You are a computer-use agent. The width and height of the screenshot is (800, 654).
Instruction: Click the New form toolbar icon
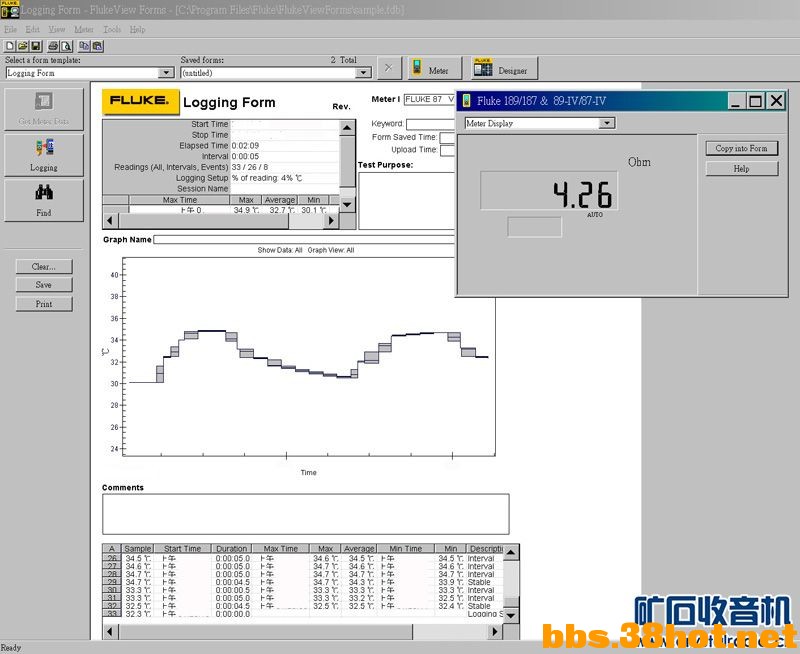click(9, 46)
